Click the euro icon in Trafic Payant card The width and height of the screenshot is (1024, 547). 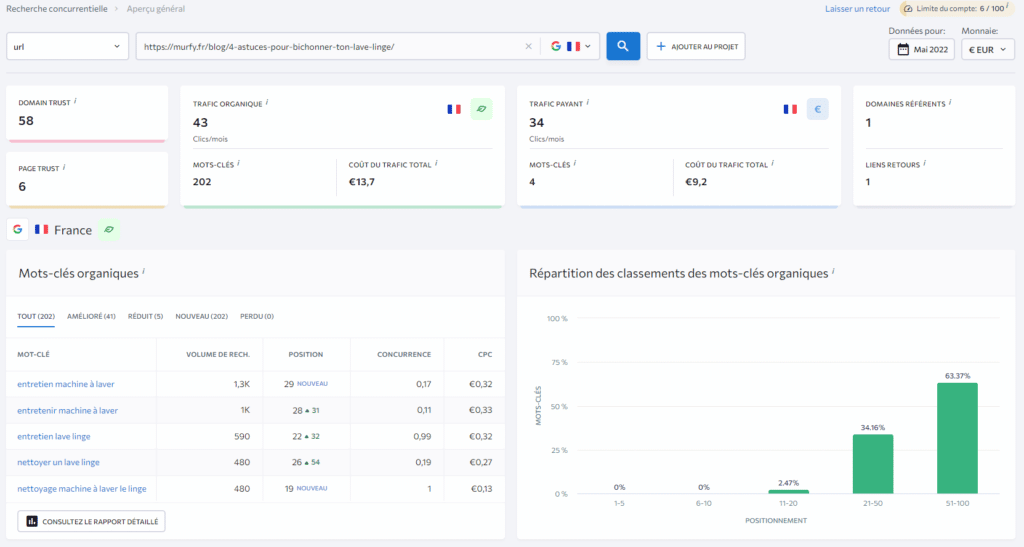pyautogui.click(x=817, y=109)
